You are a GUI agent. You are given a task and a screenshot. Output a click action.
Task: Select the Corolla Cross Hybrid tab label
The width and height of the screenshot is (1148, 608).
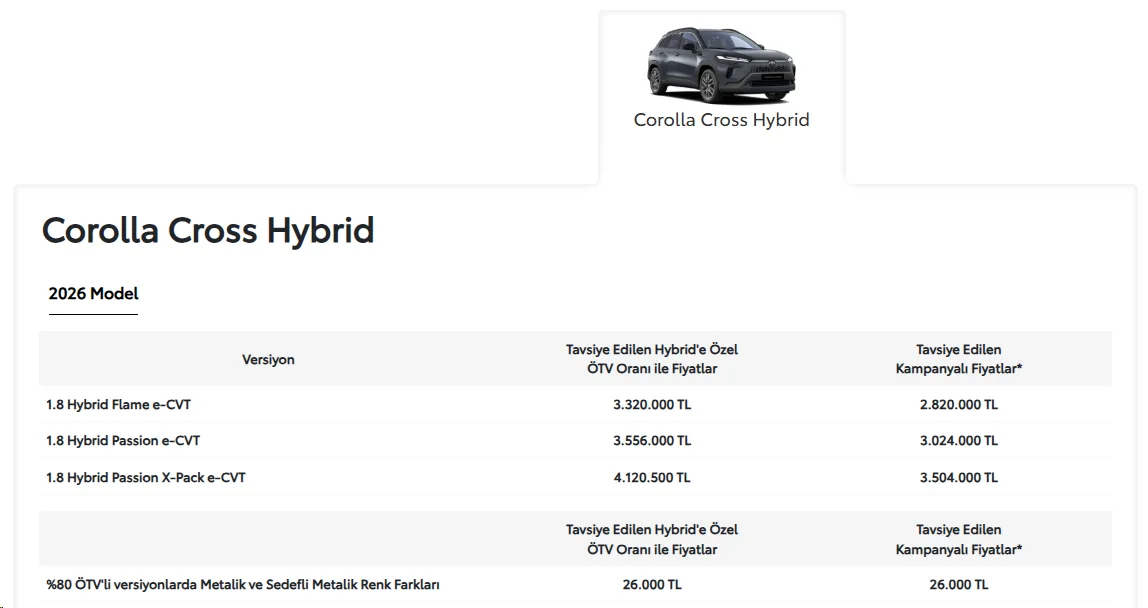coord(721,119)
